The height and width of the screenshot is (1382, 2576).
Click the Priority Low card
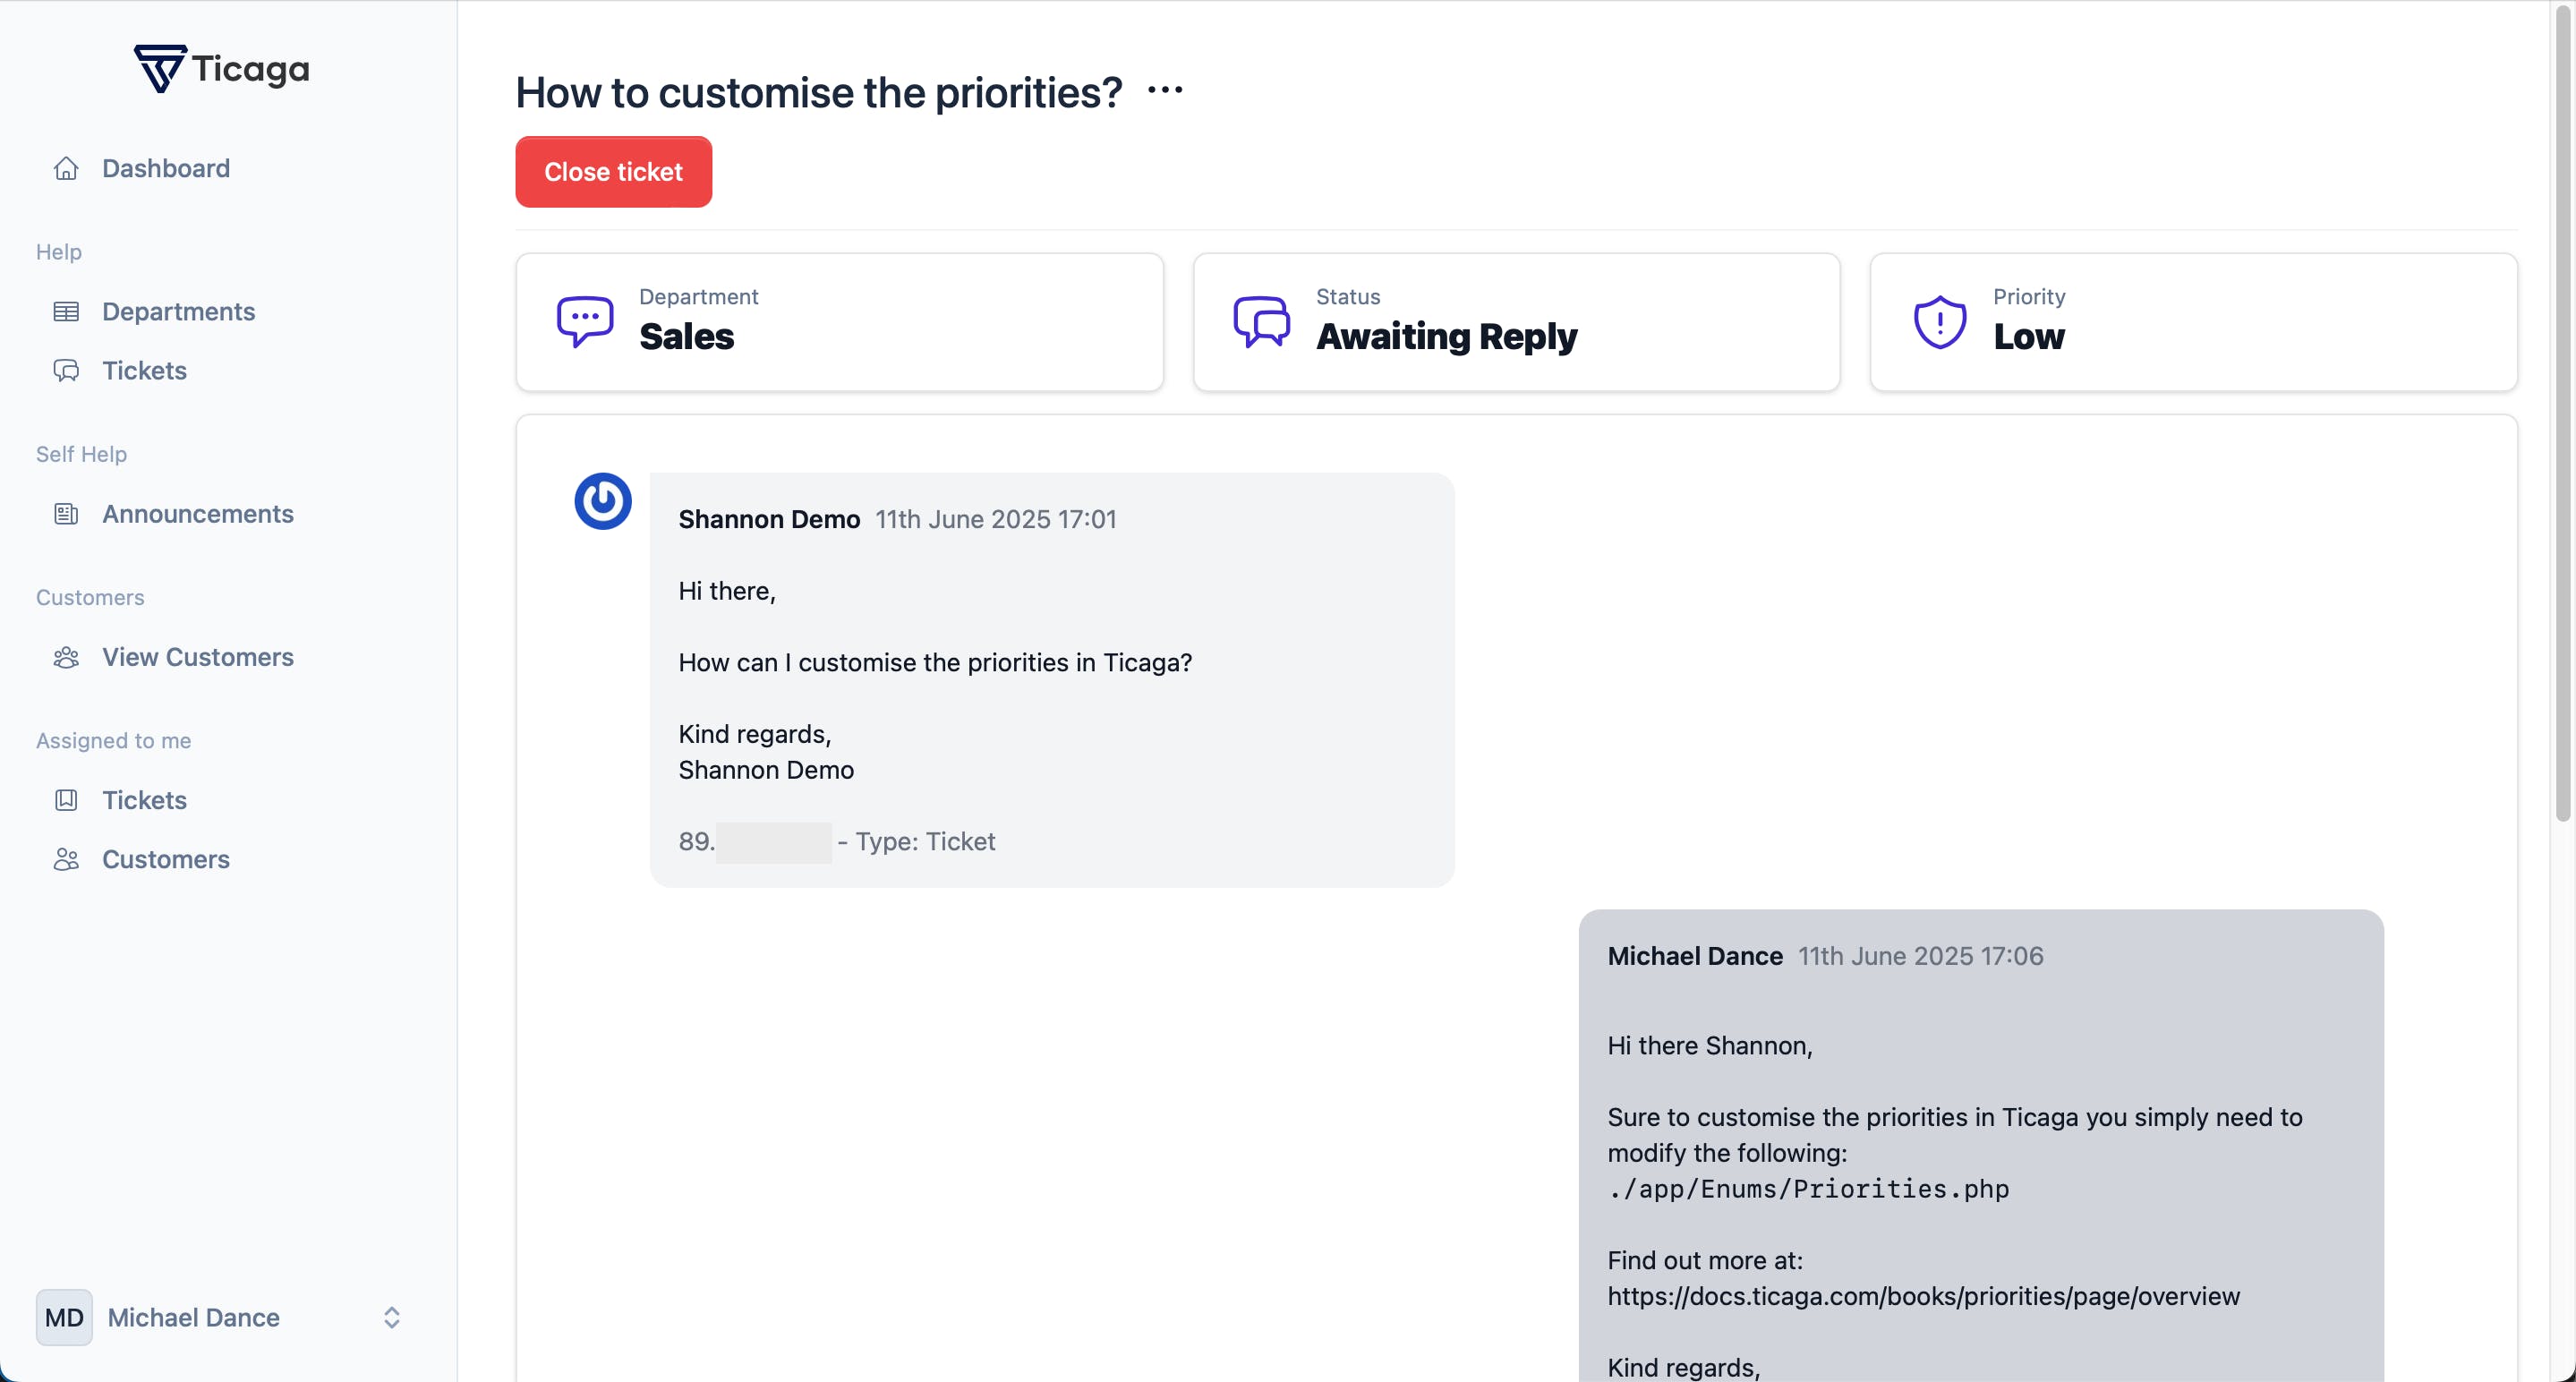coord(2192,322)
